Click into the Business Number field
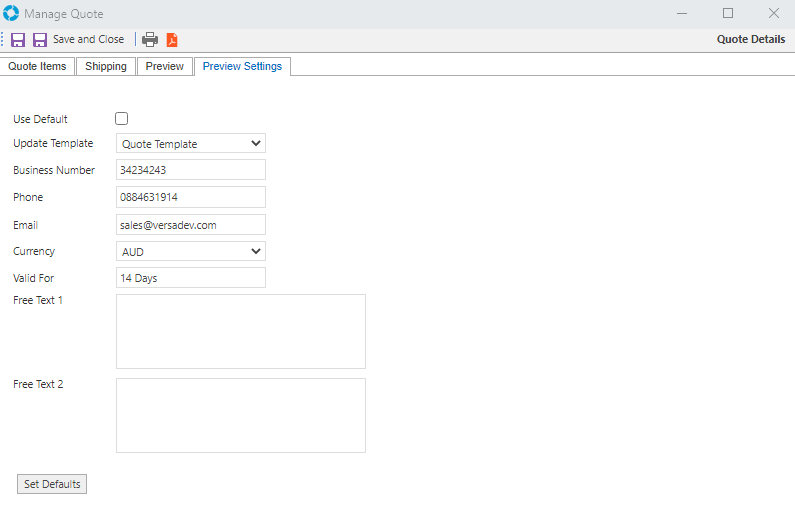 point(190,170)
